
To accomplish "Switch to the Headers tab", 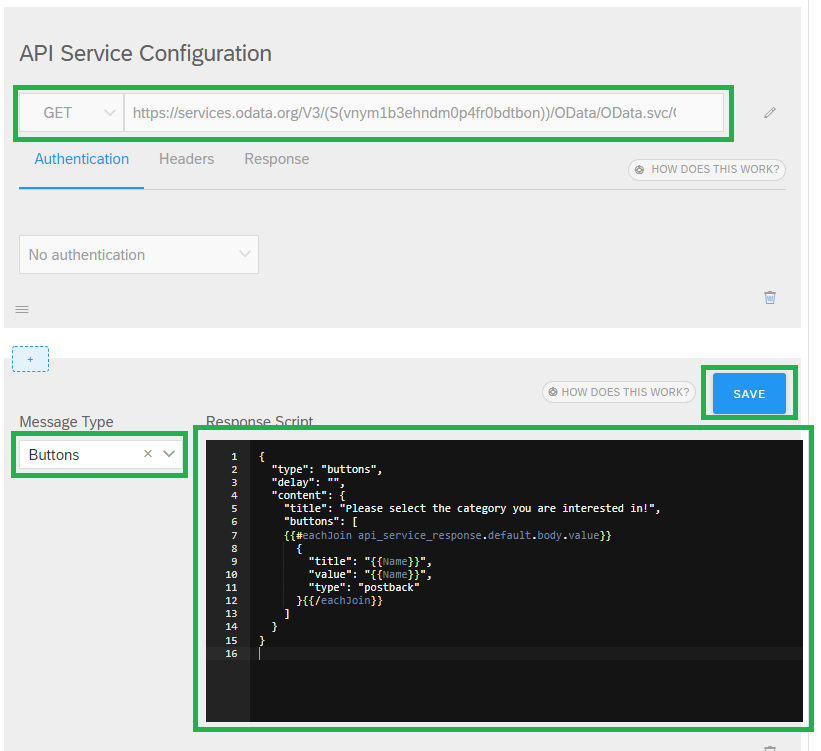I will point(186,159).
